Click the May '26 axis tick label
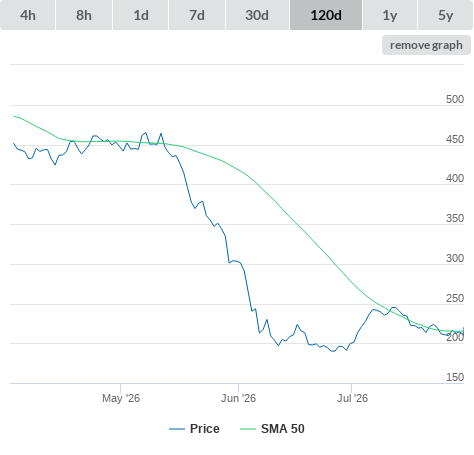The height and width of the screenshot is (455, 474). [121, 398]
